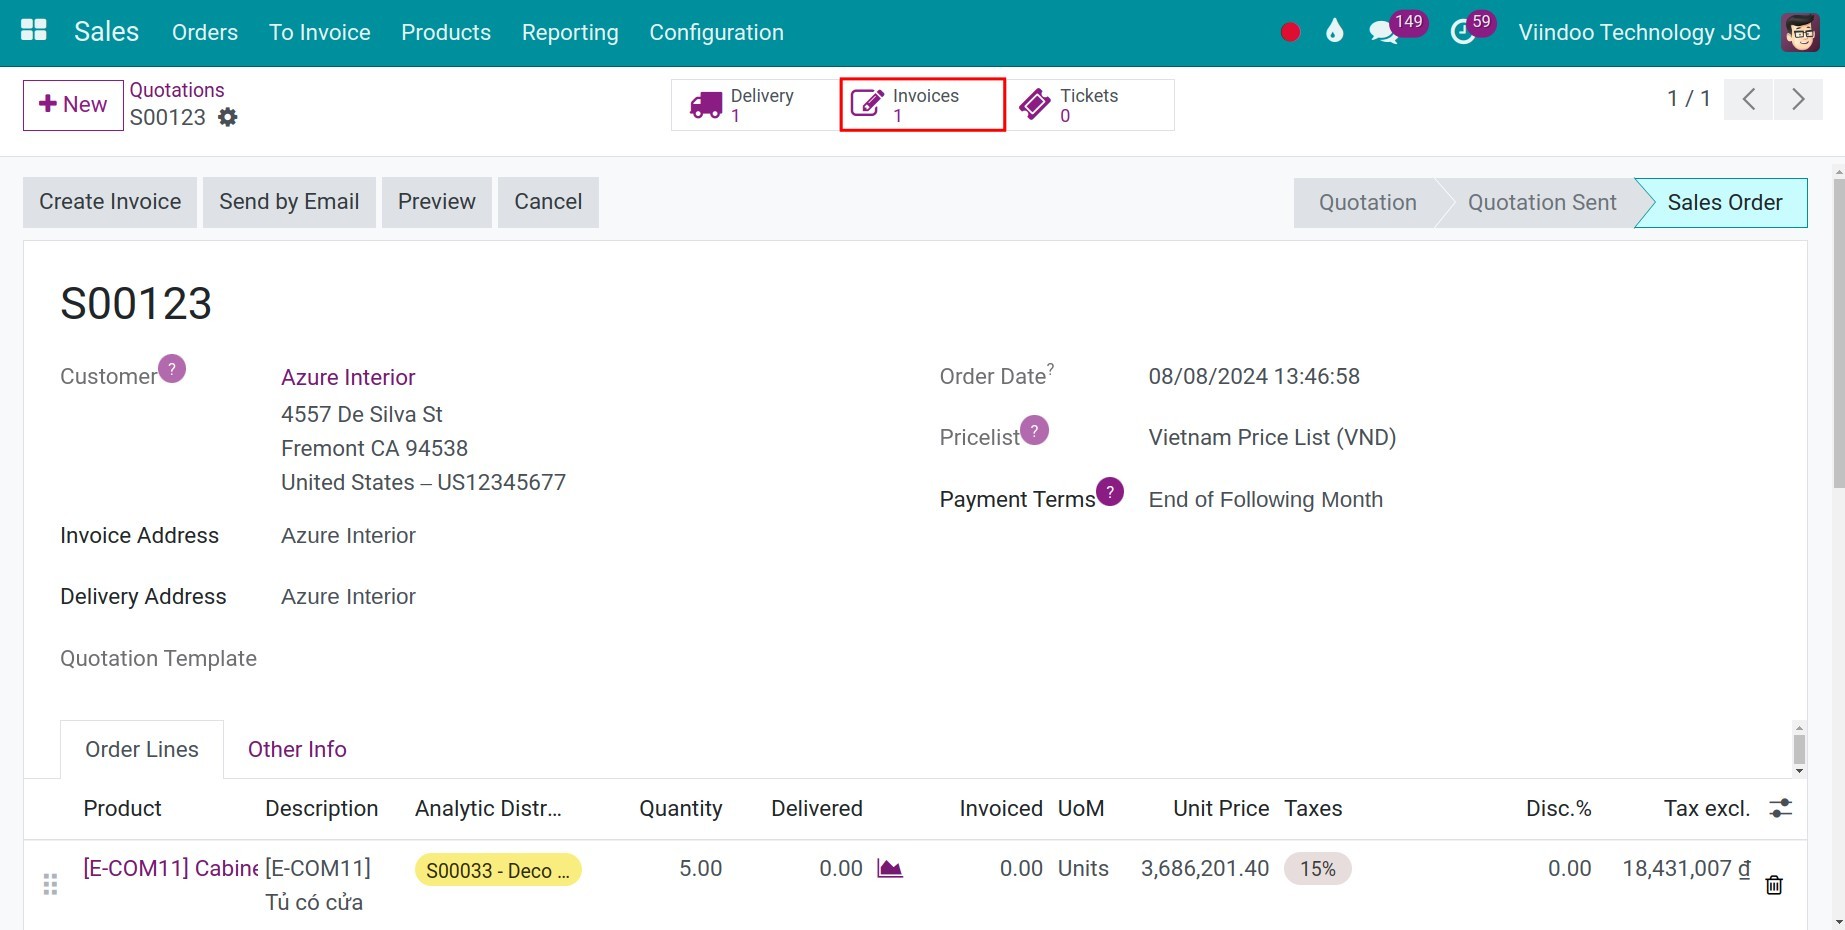Delete the E-COM11 order line

tap(1774, 885)
